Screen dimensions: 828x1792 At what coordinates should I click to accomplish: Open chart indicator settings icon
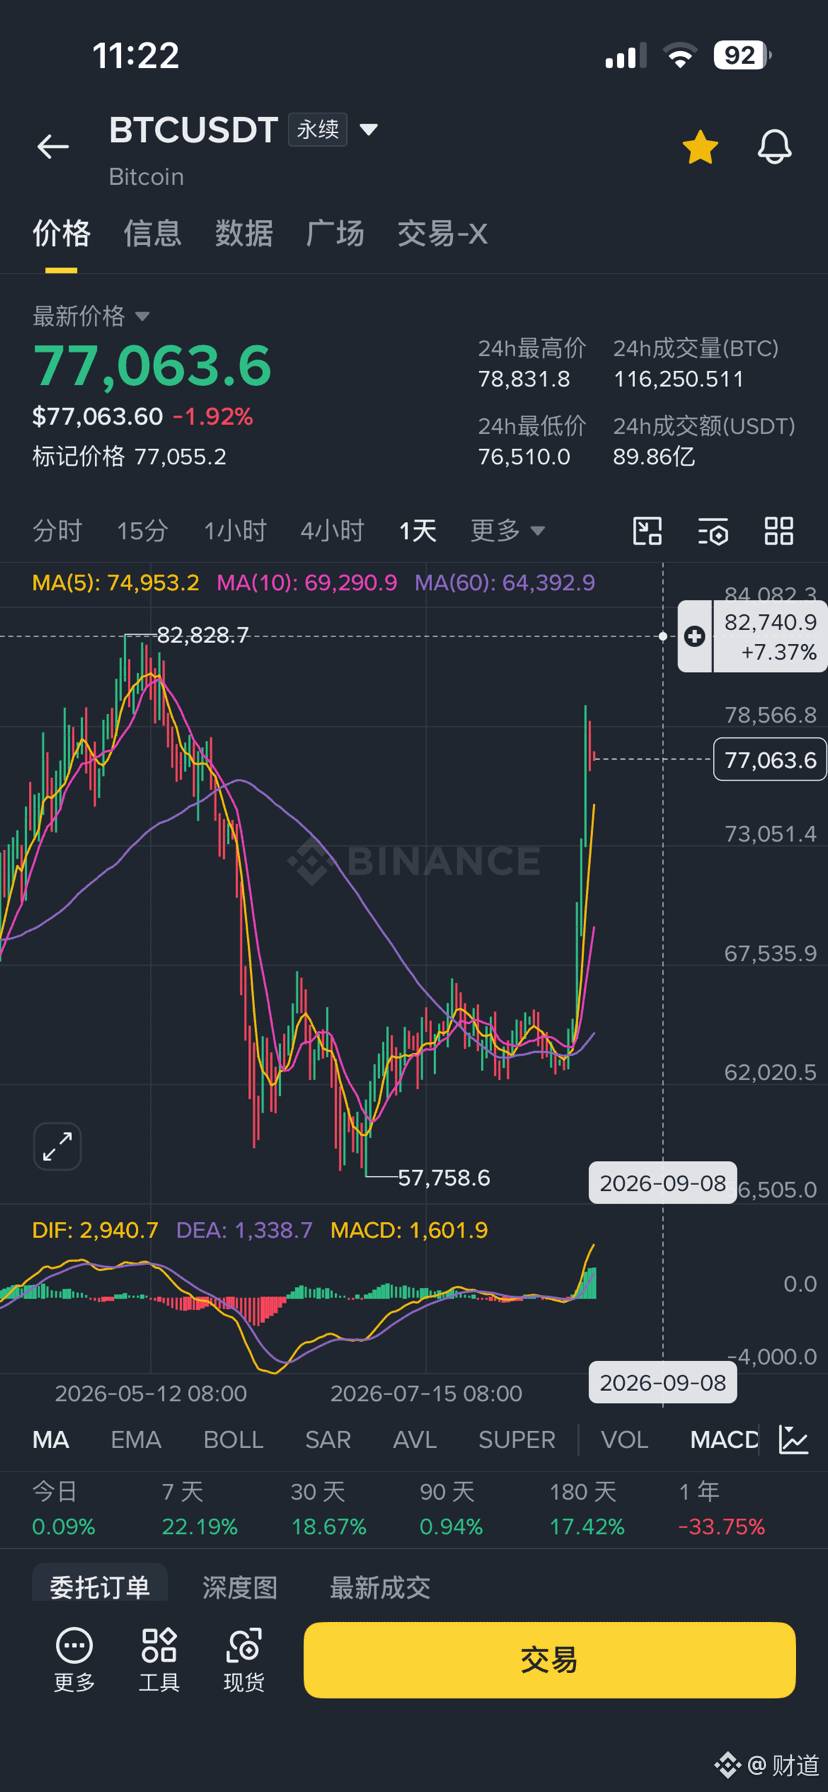click(713, 531)
